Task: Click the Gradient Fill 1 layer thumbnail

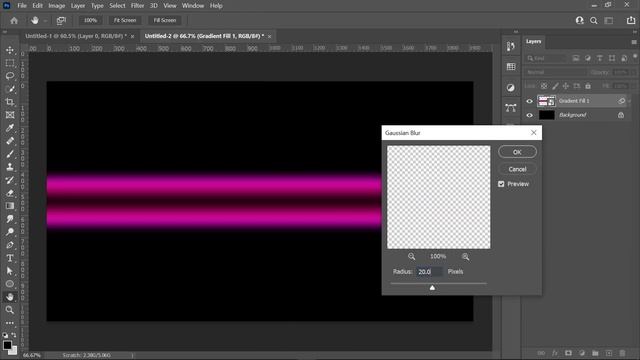Action: (546, 101)
